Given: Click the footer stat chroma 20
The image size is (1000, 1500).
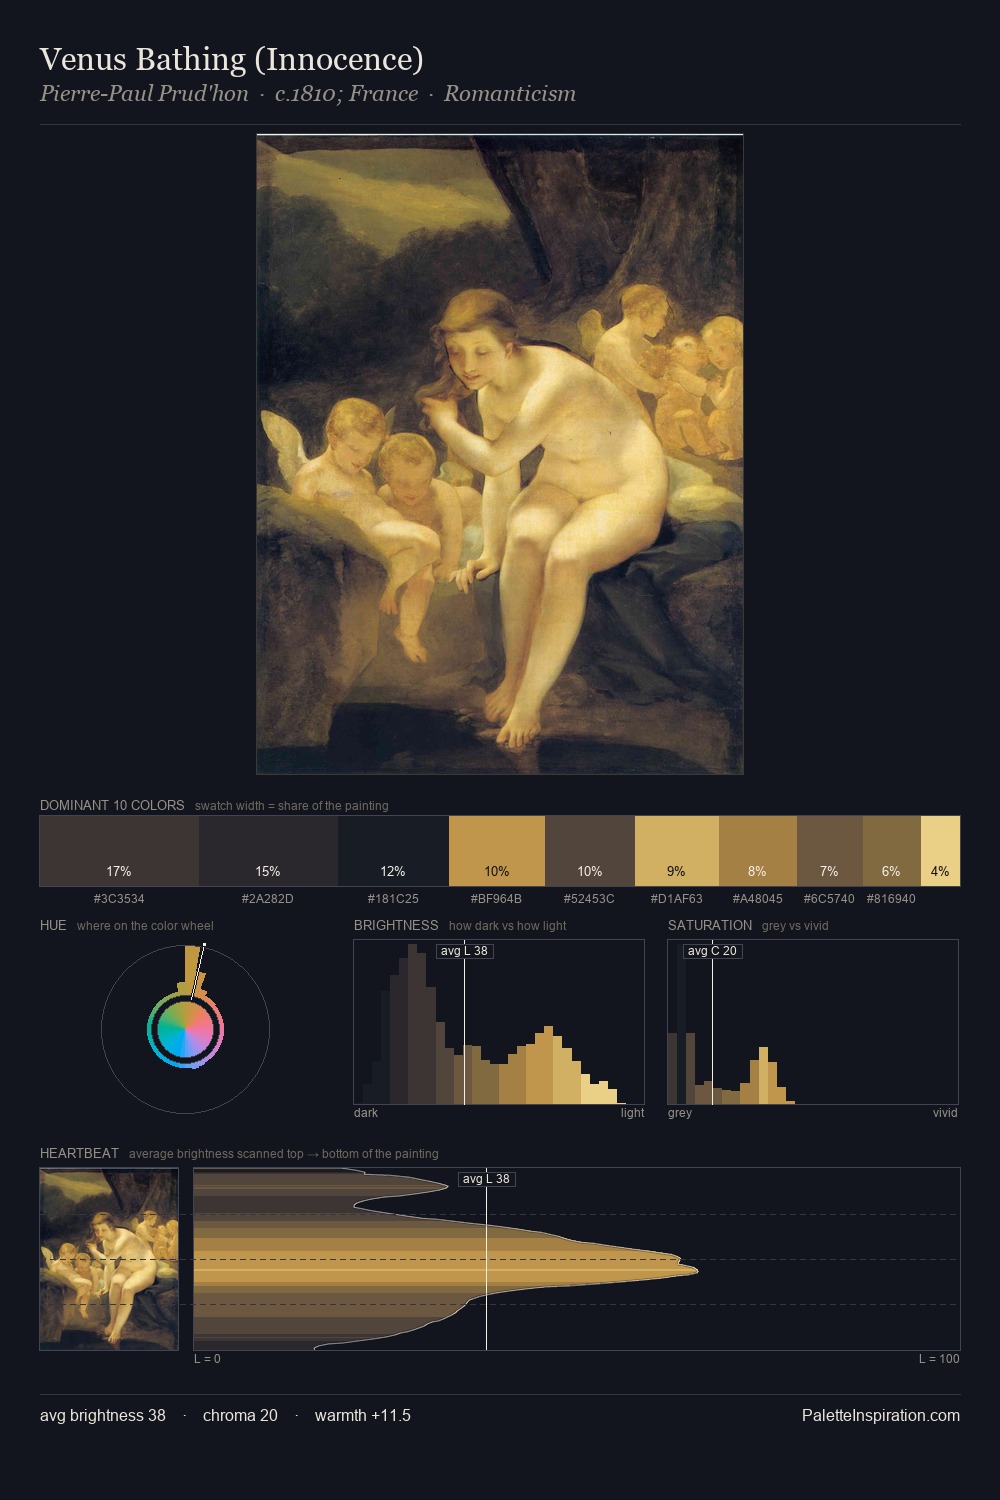Looking at the screenshot, I should click(x=240, y=1415).
